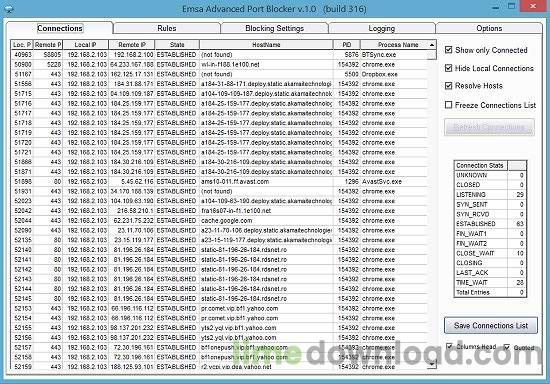Select local port 51167 row
The height and width of the screenshot is (384, 550).
click(x=219, y=74)
